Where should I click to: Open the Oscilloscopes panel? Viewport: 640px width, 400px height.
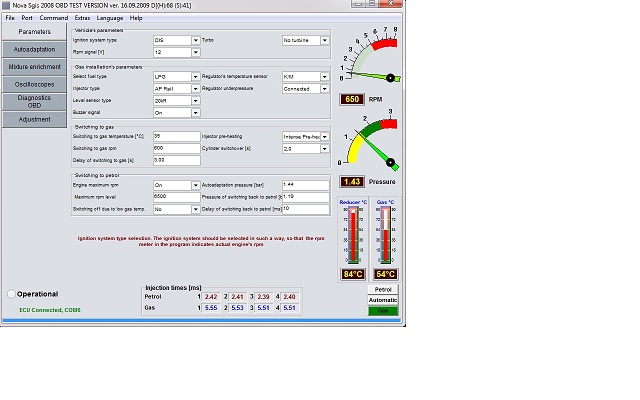(34, 84)
